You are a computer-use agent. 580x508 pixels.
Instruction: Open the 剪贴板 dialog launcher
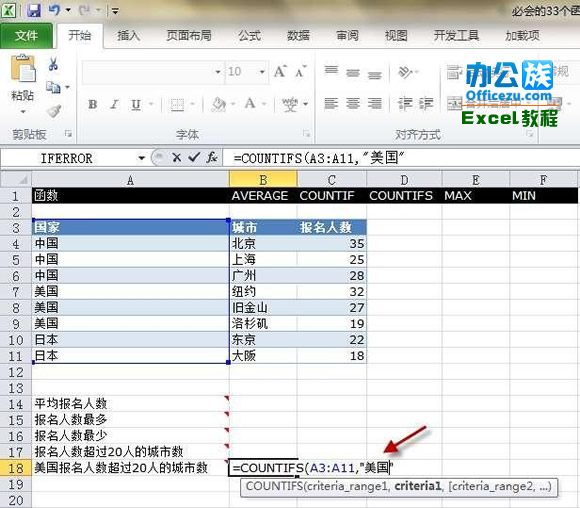tap(68, 134)
